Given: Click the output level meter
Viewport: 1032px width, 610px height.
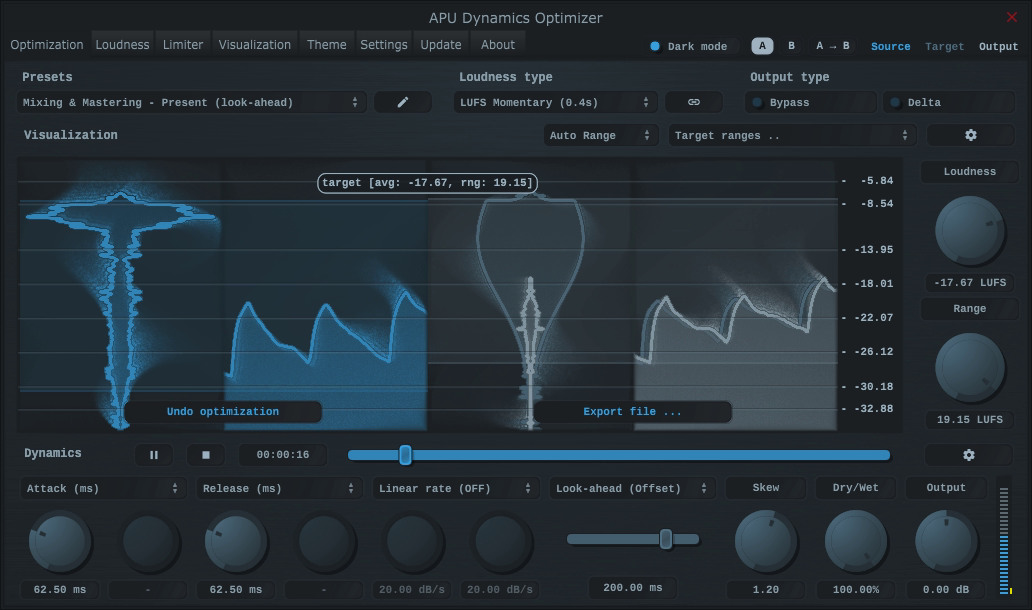Looking at the screenshot, I should [1005, 540].
